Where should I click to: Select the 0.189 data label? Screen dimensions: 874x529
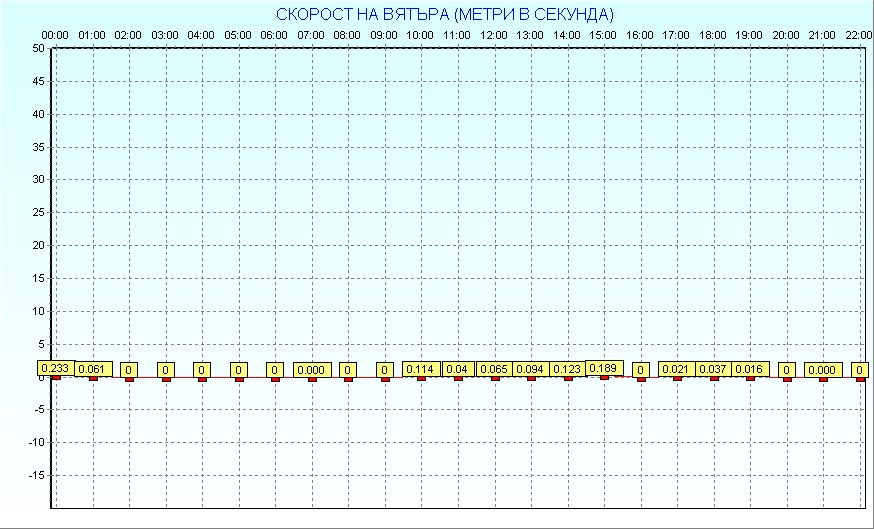604,368
